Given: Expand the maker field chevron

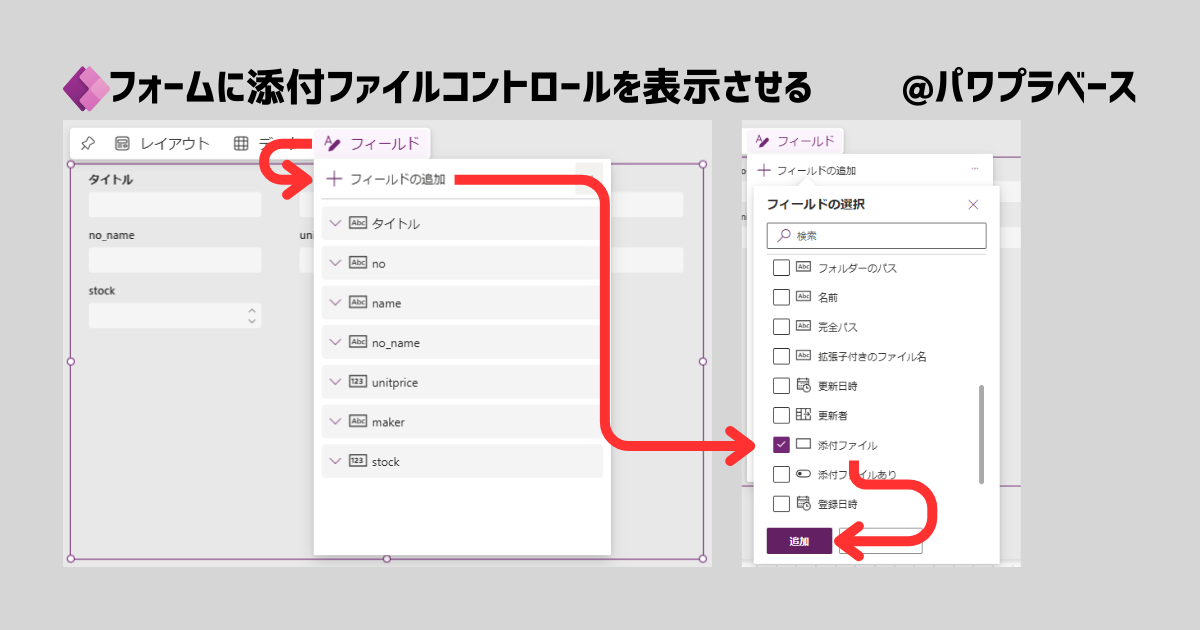Looking at the screenshot, I should pos(335,421).
